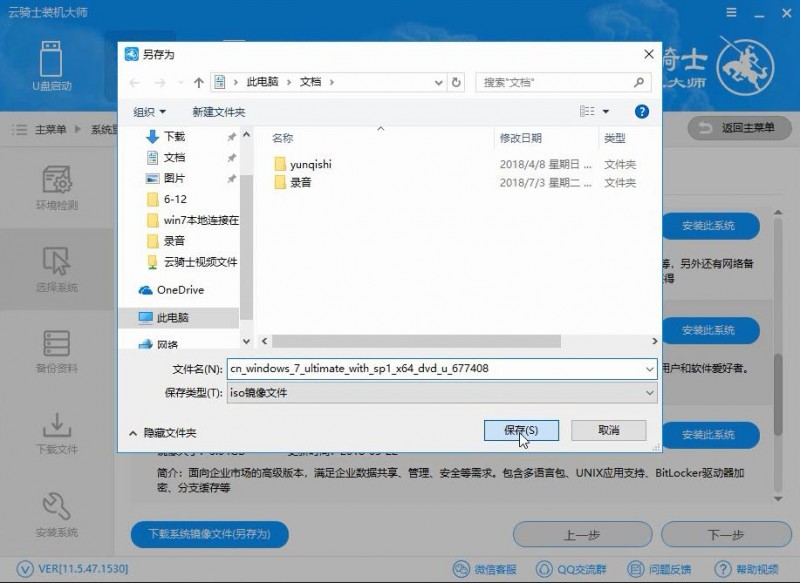Click the search magnifier icon
The image size is (800, 583).
pos(639,82)
